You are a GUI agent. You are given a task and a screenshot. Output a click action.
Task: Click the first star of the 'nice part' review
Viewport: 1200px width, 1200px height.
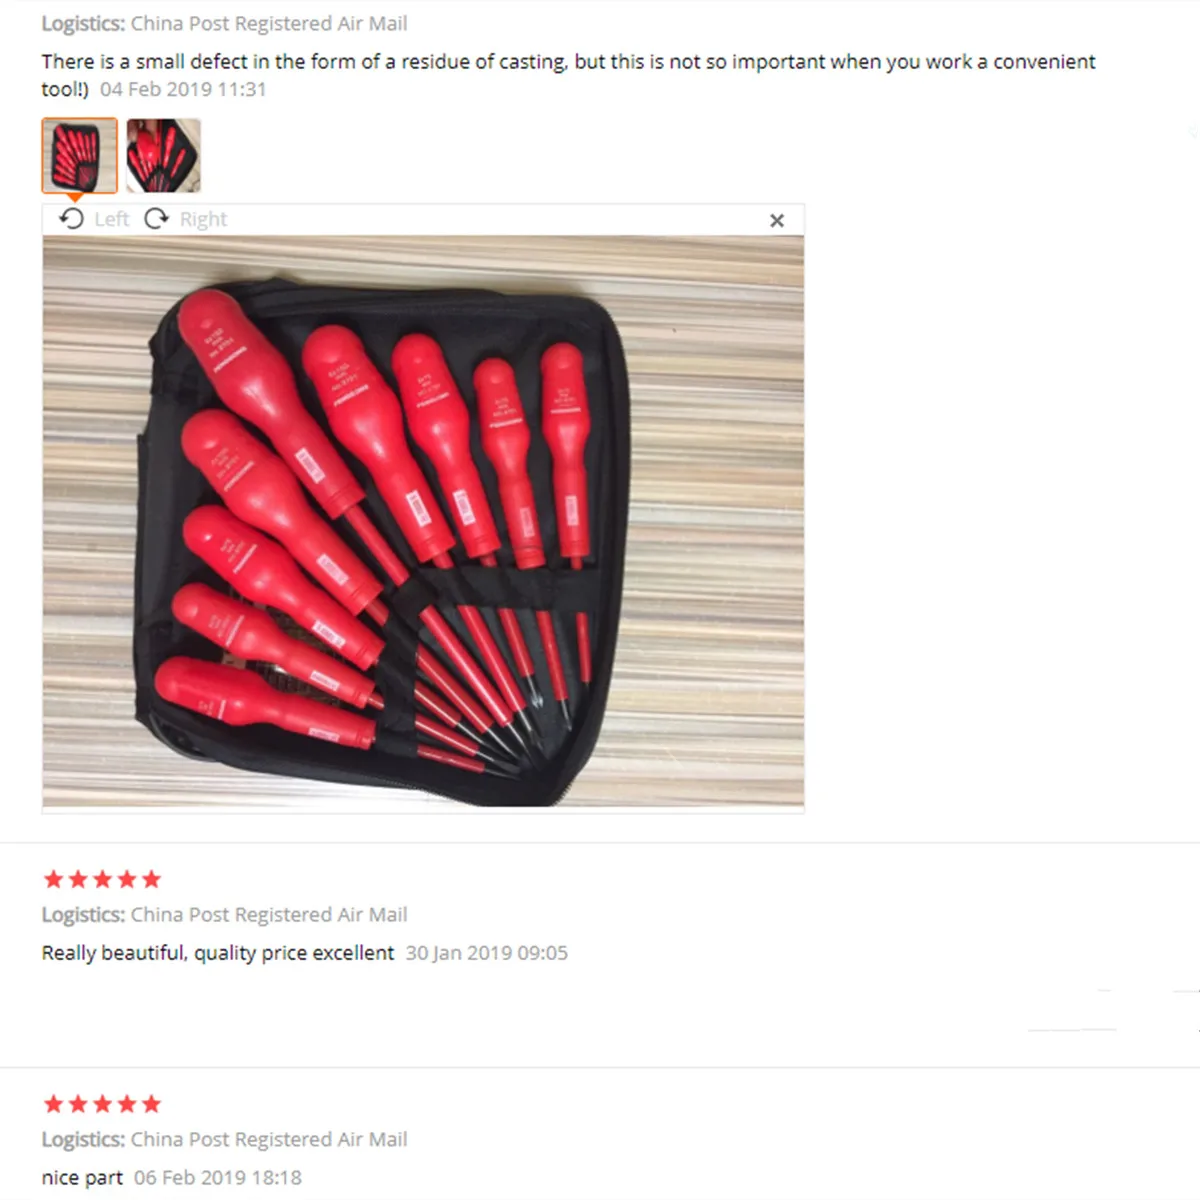[54, 1104]
